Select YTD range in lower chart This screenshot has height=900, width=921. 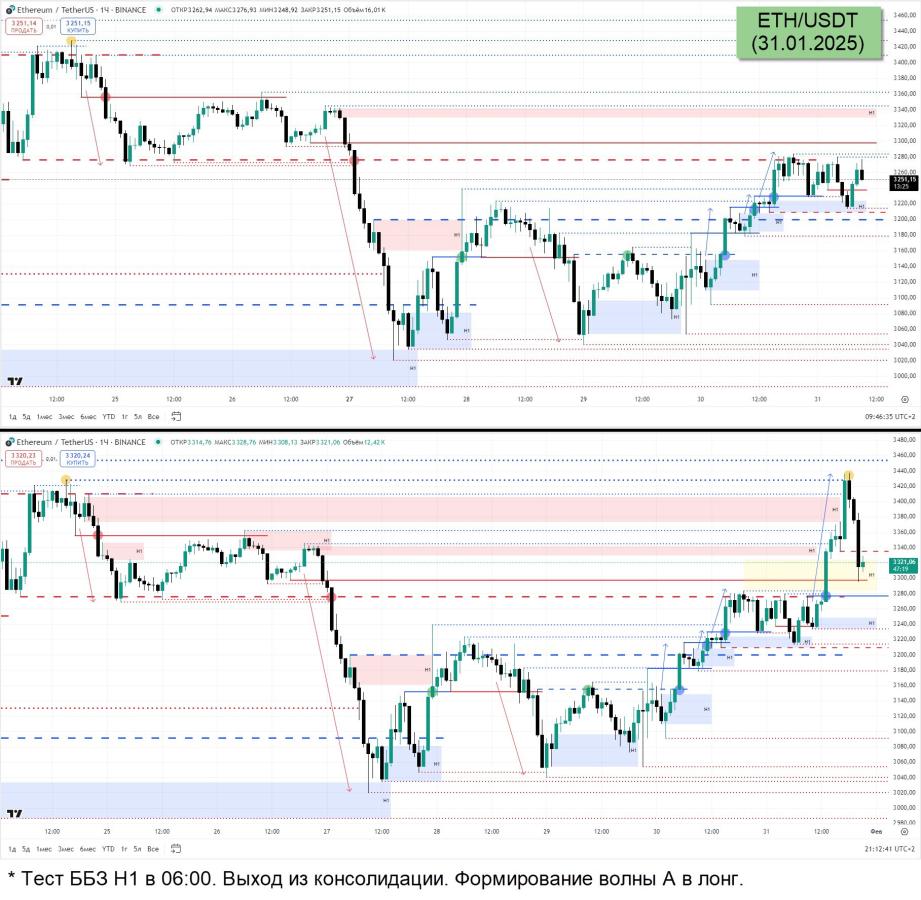[108, 849]
